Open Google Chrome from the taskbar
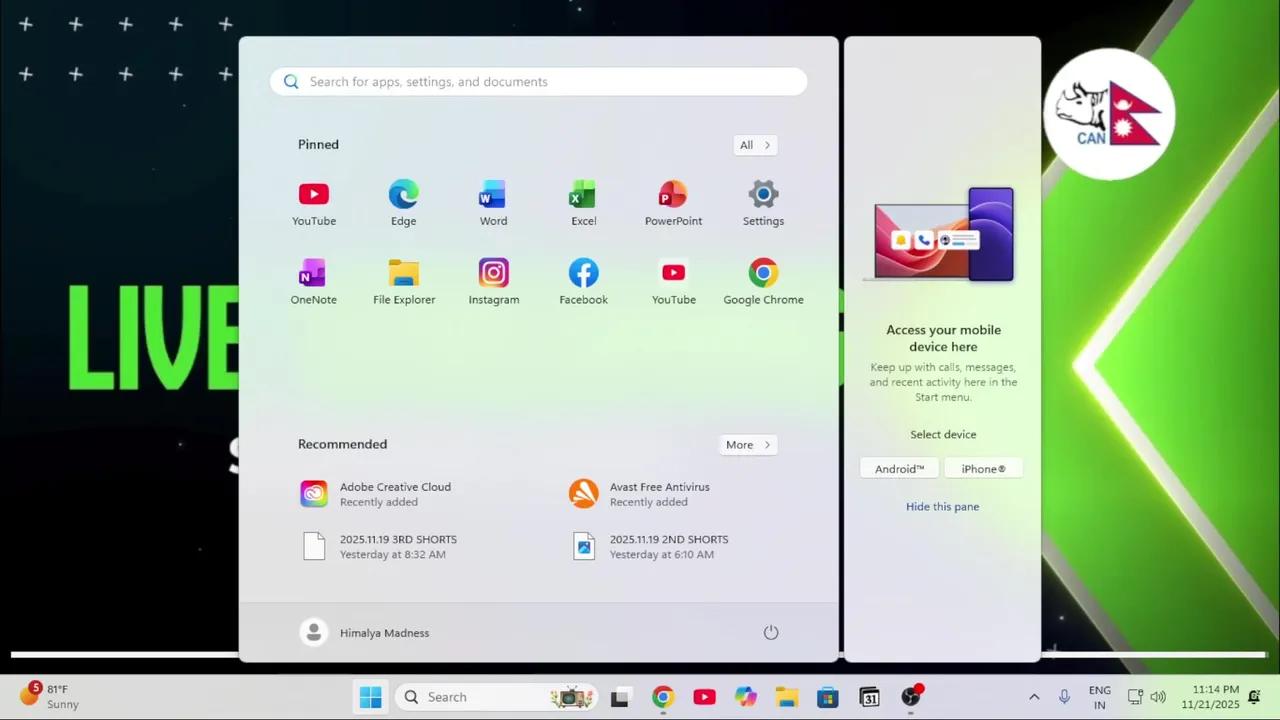 pos(662,697)
